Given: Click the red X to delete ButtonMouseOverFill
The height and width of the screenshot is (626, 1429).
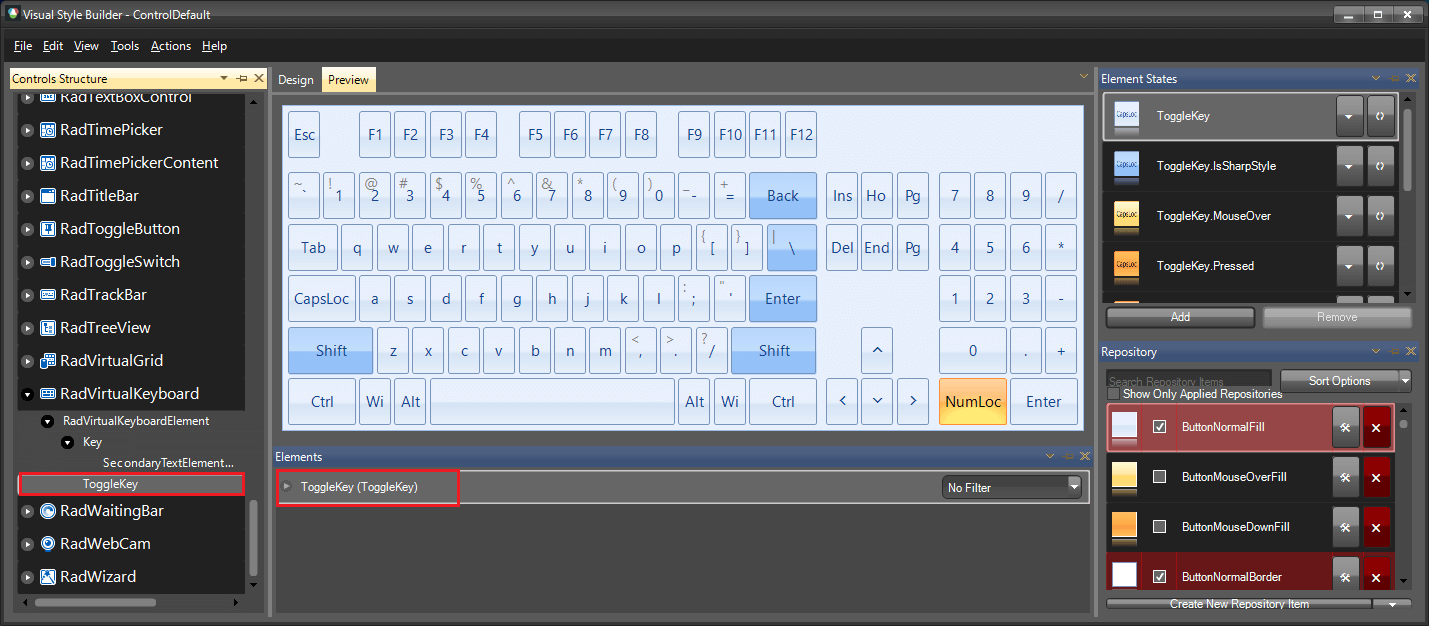Looking at the screenshot, I should click(x=1377, y=477).
